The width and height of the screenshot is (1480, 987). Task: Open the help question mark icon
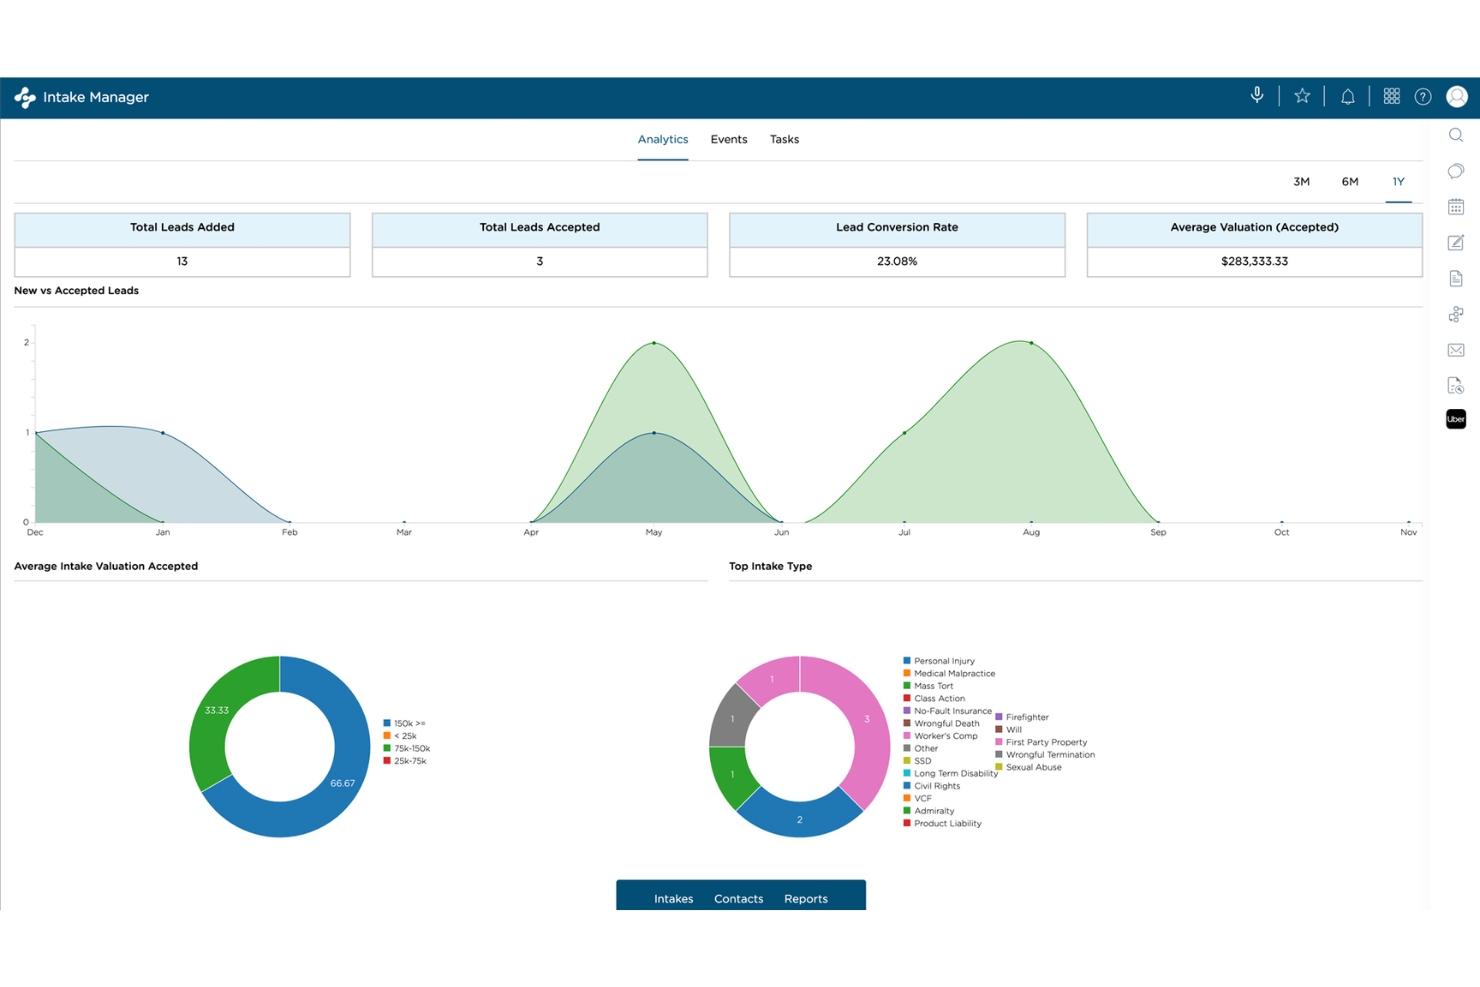tap(1424, 96)
